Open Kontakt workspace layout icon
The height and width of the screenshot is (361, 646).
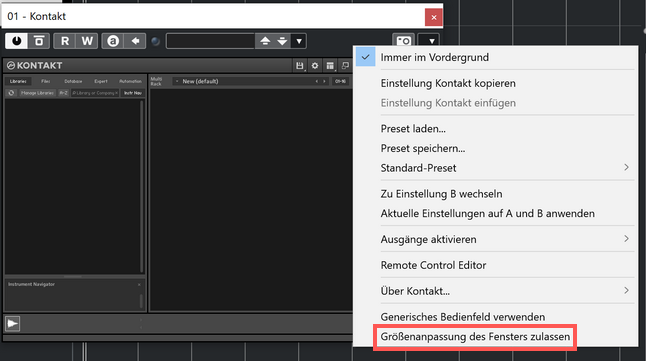(x=330, y=66)
